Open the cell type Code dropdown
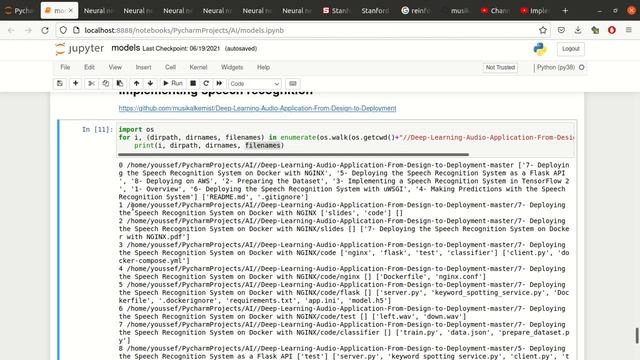This screenshot has width=640, height=360. [254, 84]
